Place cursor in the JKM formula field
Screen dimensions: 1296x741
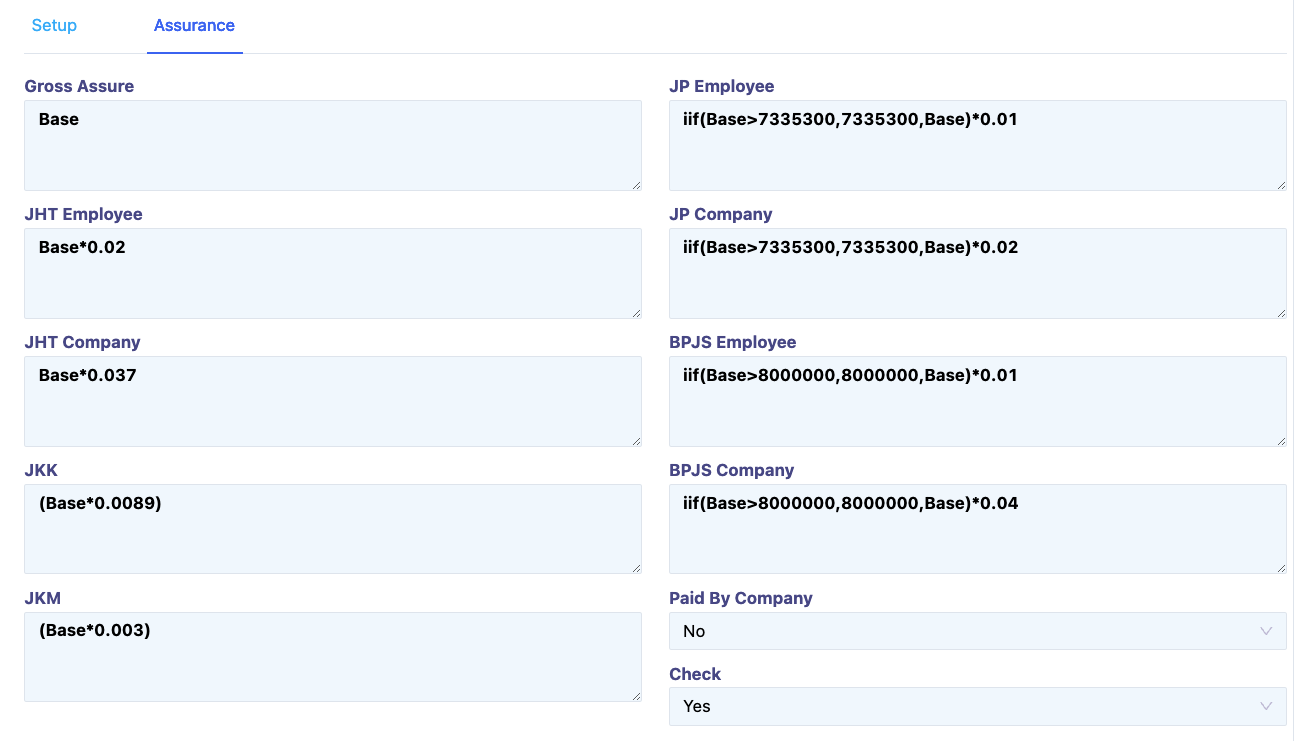coord(332,657)
